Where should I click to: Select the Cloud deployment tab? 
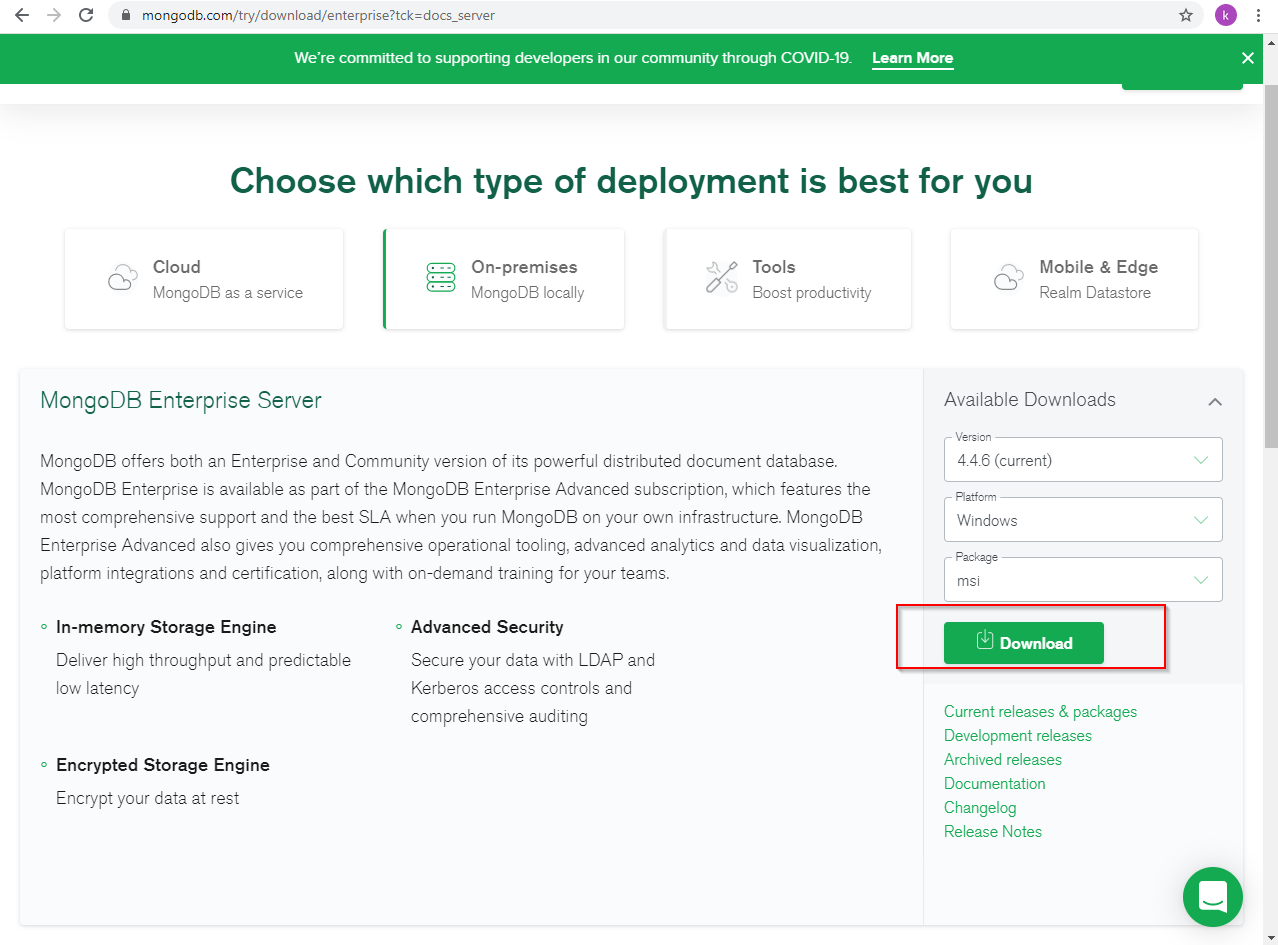click(204, 279)
